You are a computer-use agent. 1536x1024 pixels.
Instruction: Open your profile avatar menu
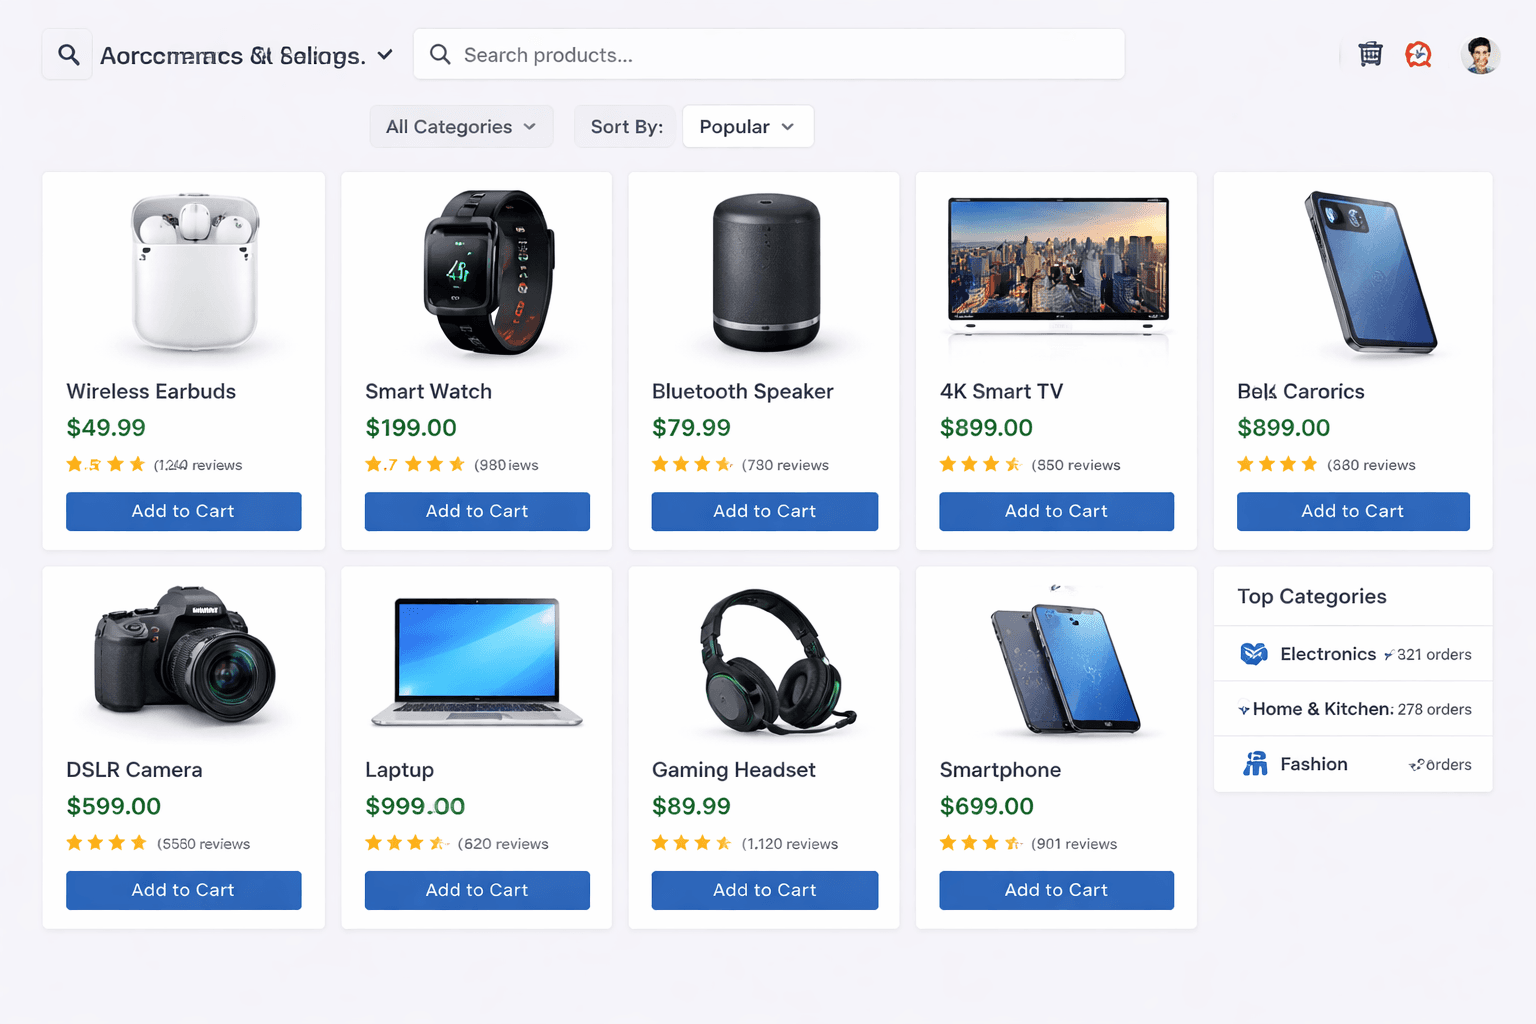(1481, 55)
